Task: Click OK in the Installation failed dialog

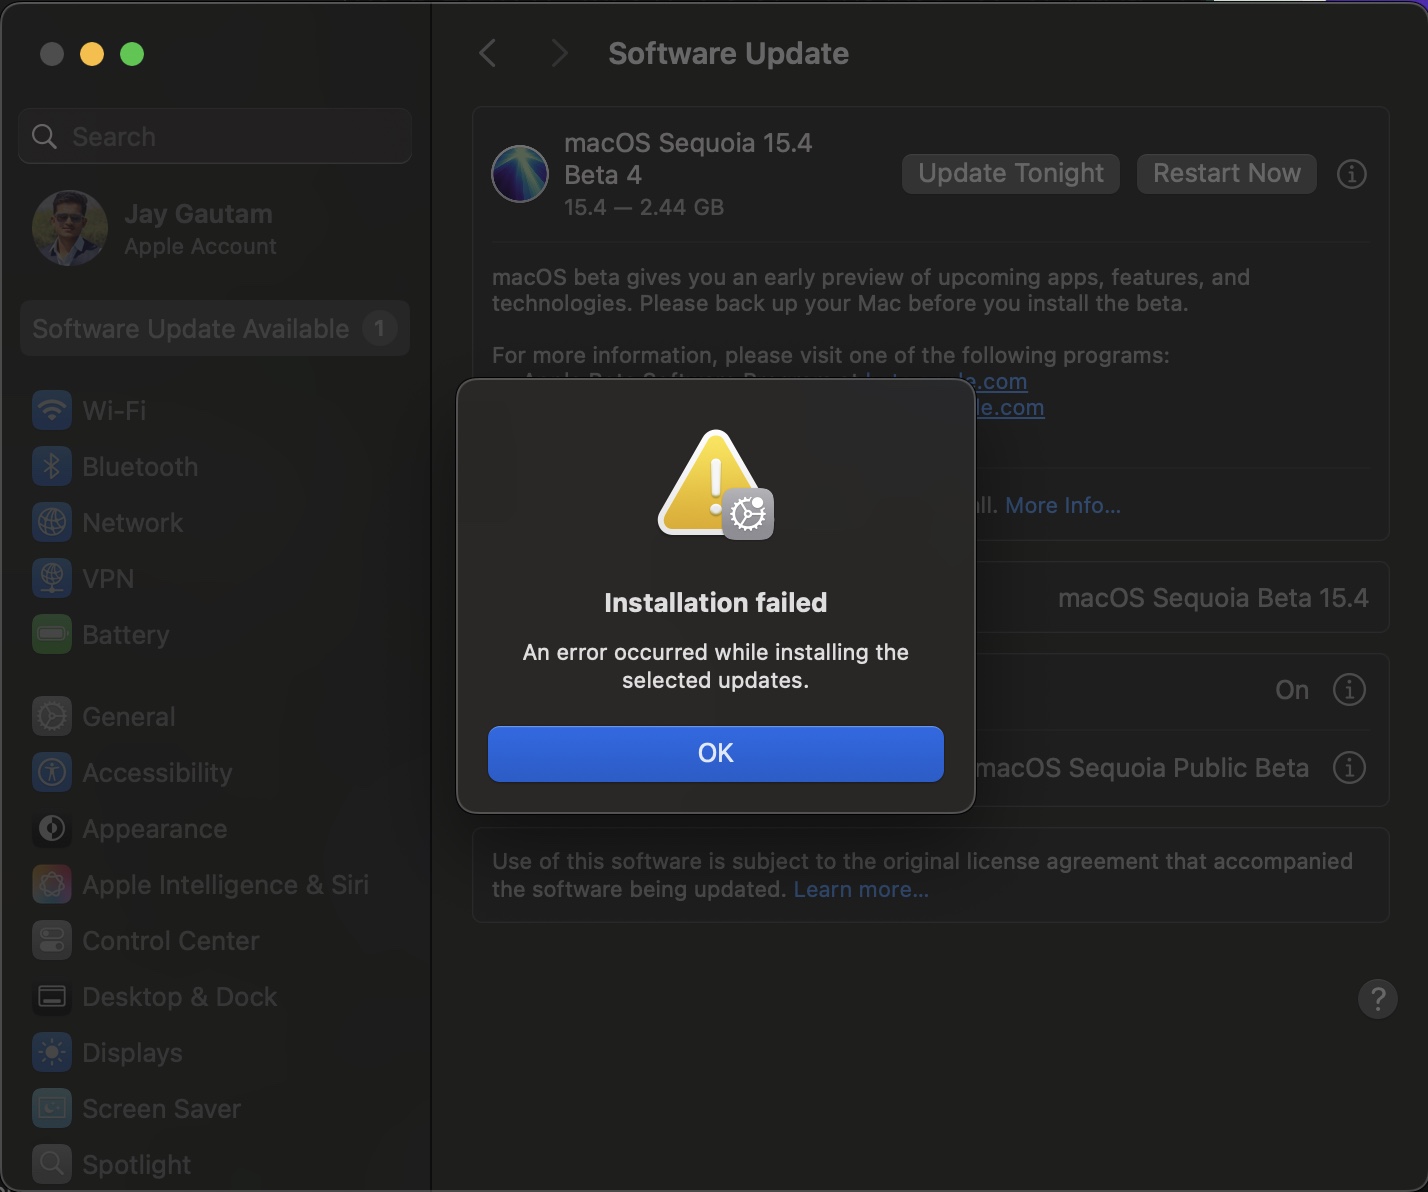Action: click(x=715, y=753)
